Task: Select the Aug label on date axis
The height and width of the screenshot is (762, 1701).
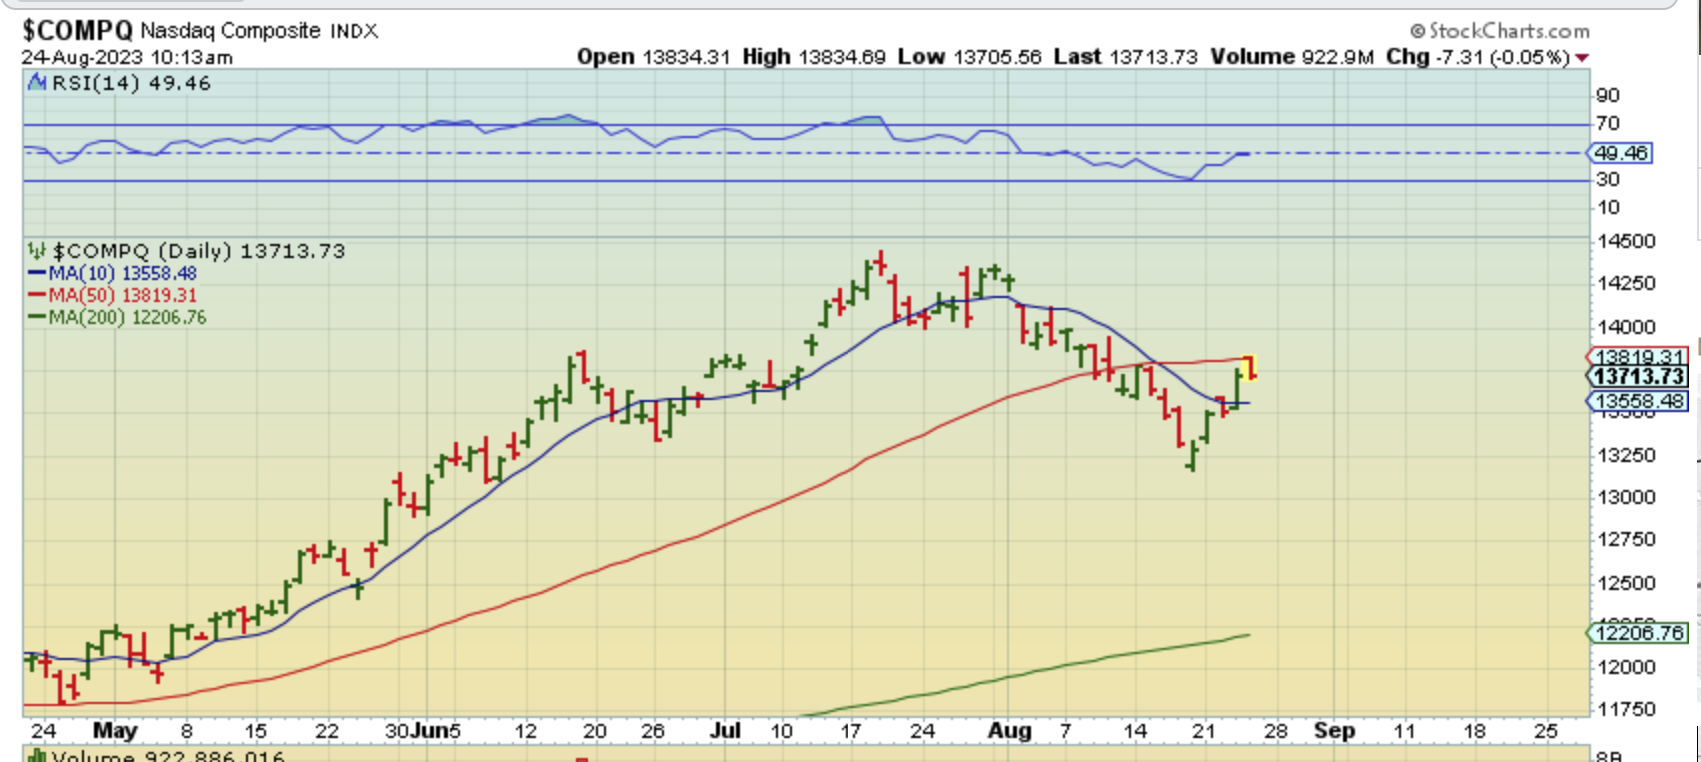Action: pyautogui.click(x=1009, y=731)
